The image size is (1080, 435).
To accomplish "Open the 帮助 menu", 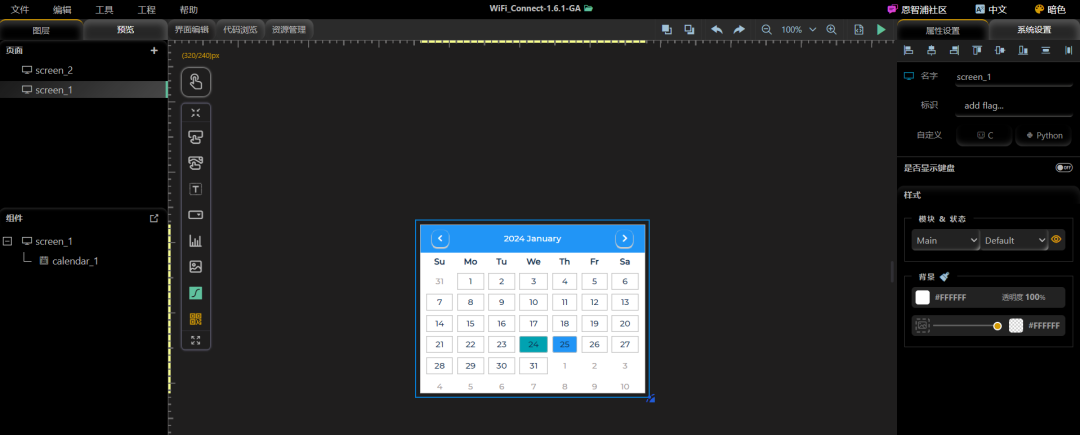I will point(188,10).
